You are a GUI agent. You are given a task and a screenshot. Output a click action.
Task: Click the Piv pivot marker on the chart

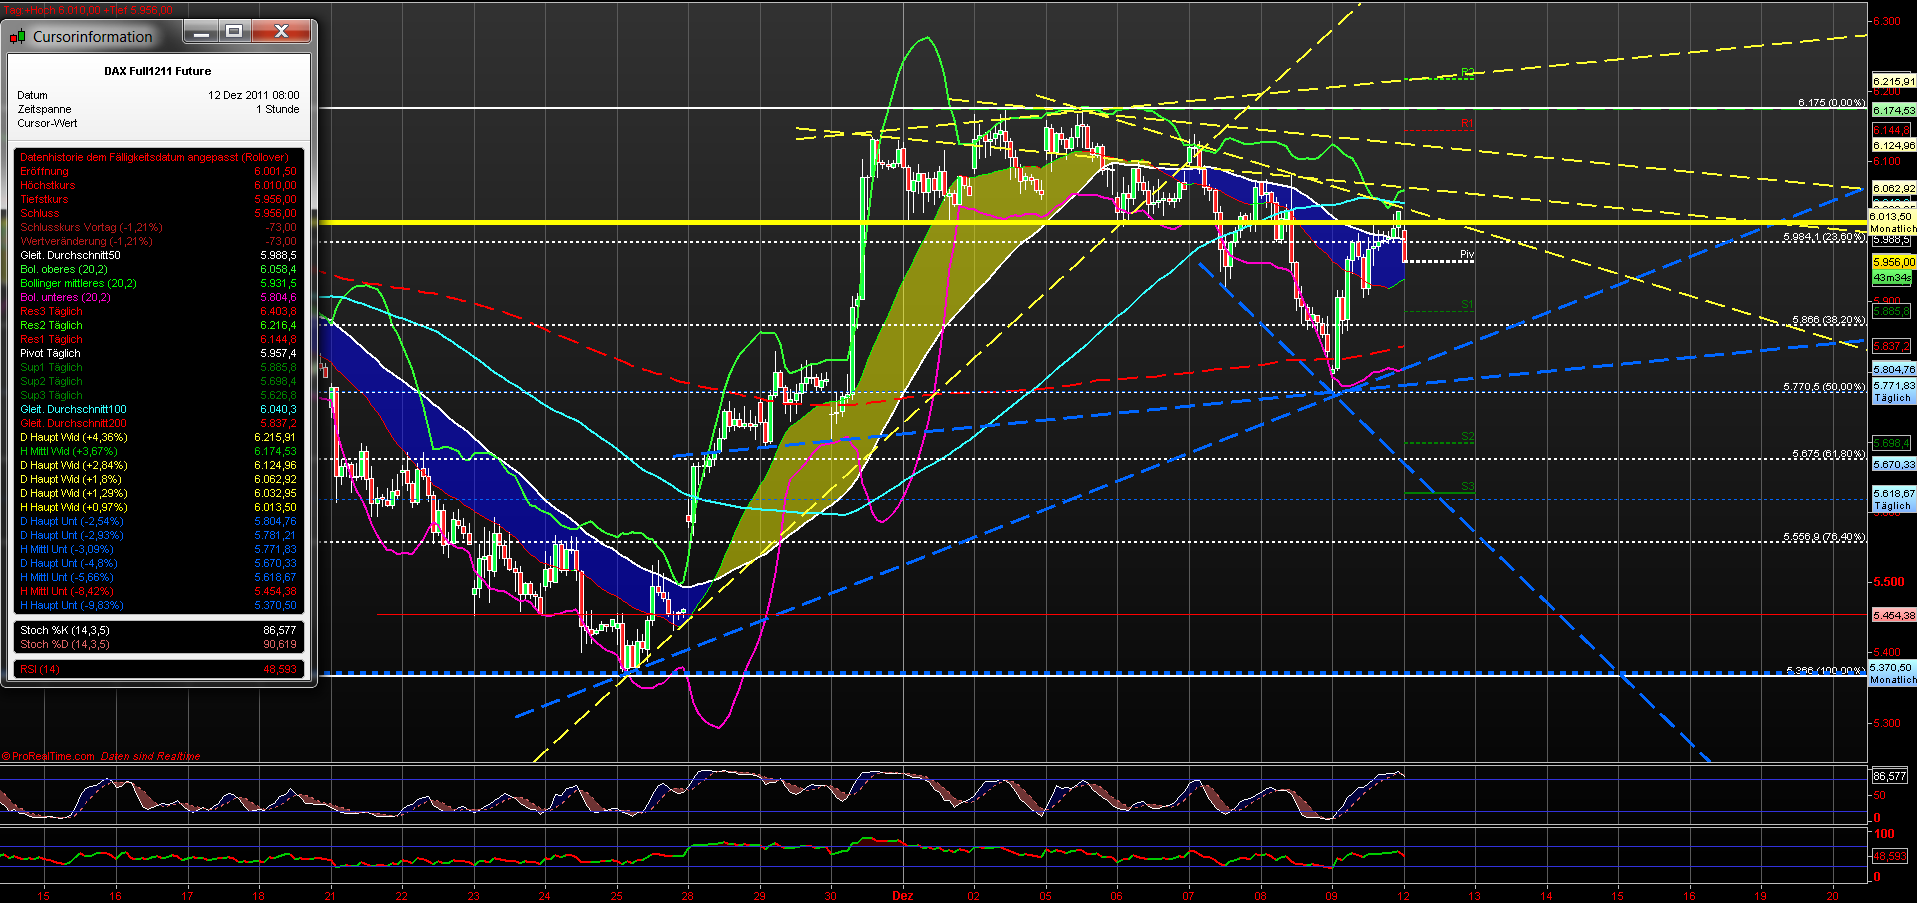(1466, 254)
